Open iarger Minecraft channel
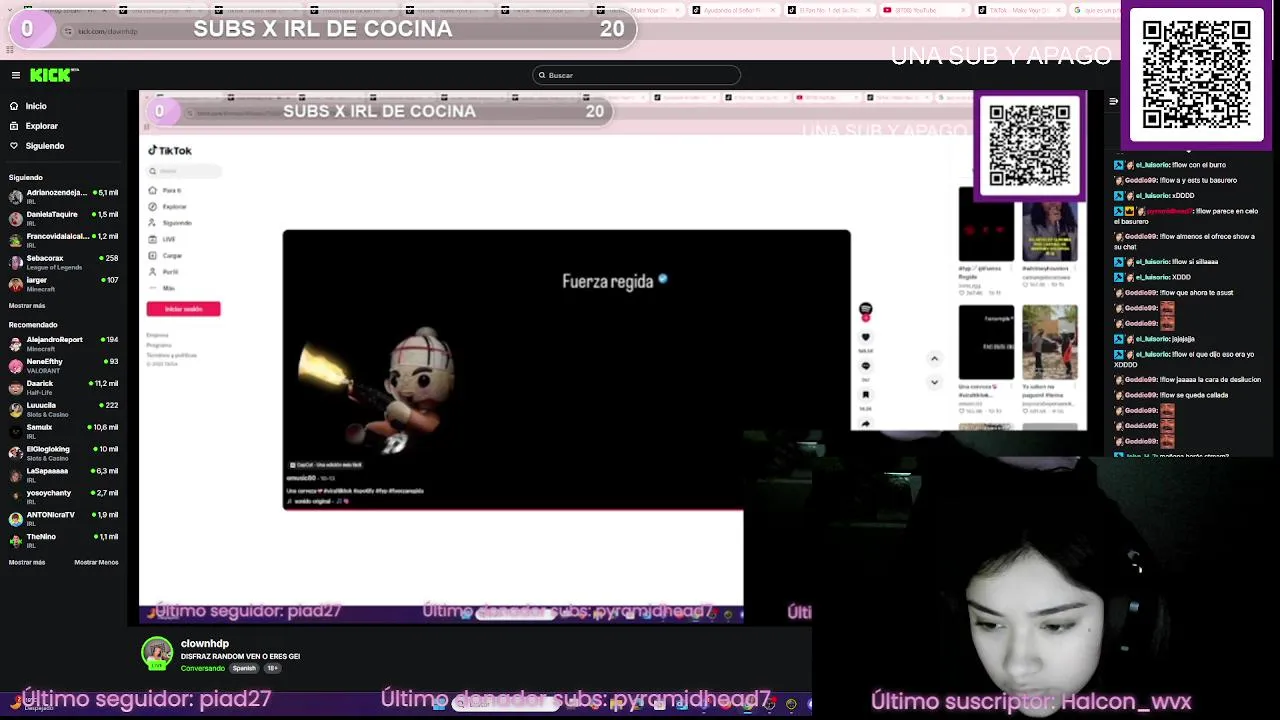 tap(63, 284)
